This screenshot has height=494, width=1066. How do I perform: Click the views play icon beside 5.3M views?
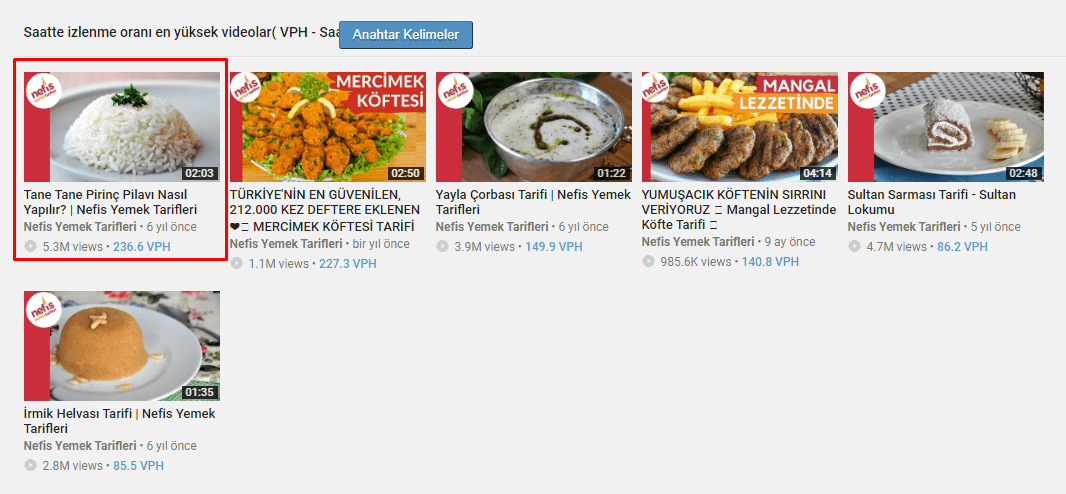click(30, 246)
